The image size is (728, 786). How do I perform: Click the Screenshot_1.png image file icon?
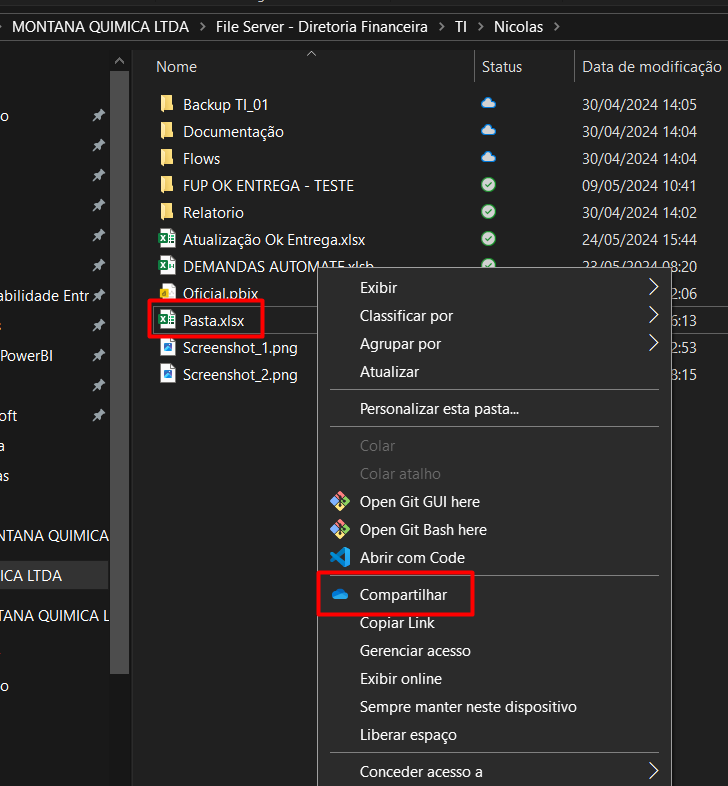[167, 348]
